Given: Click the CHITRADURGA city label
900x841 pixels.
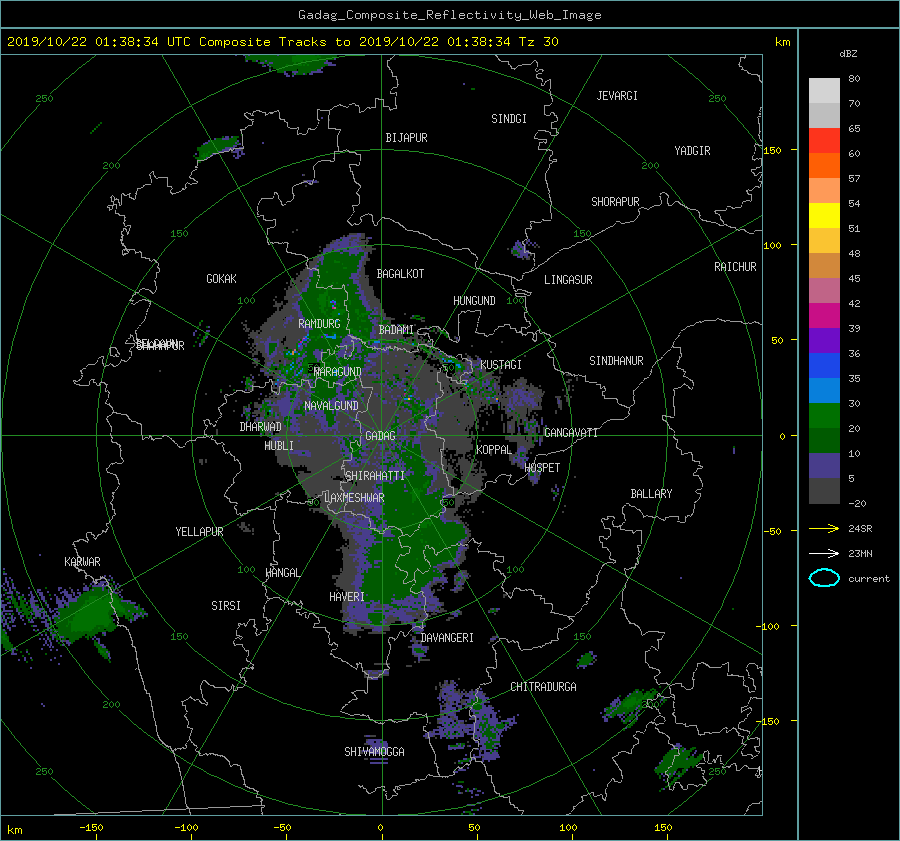Looking at the screenshot, I should pos(543,687).
